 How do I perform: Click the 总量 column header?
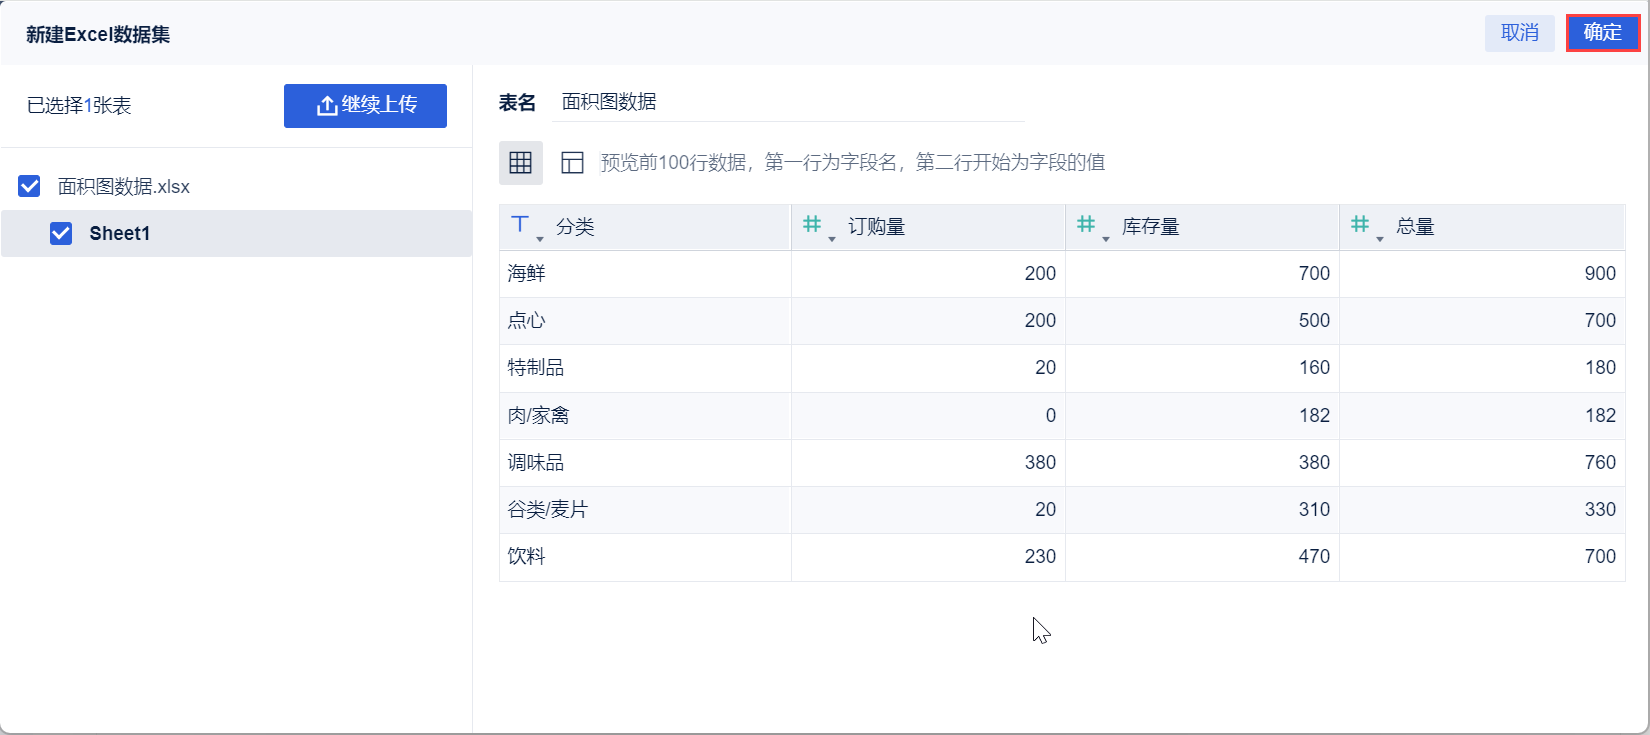pyautogui.click(x=1415, y=227)
